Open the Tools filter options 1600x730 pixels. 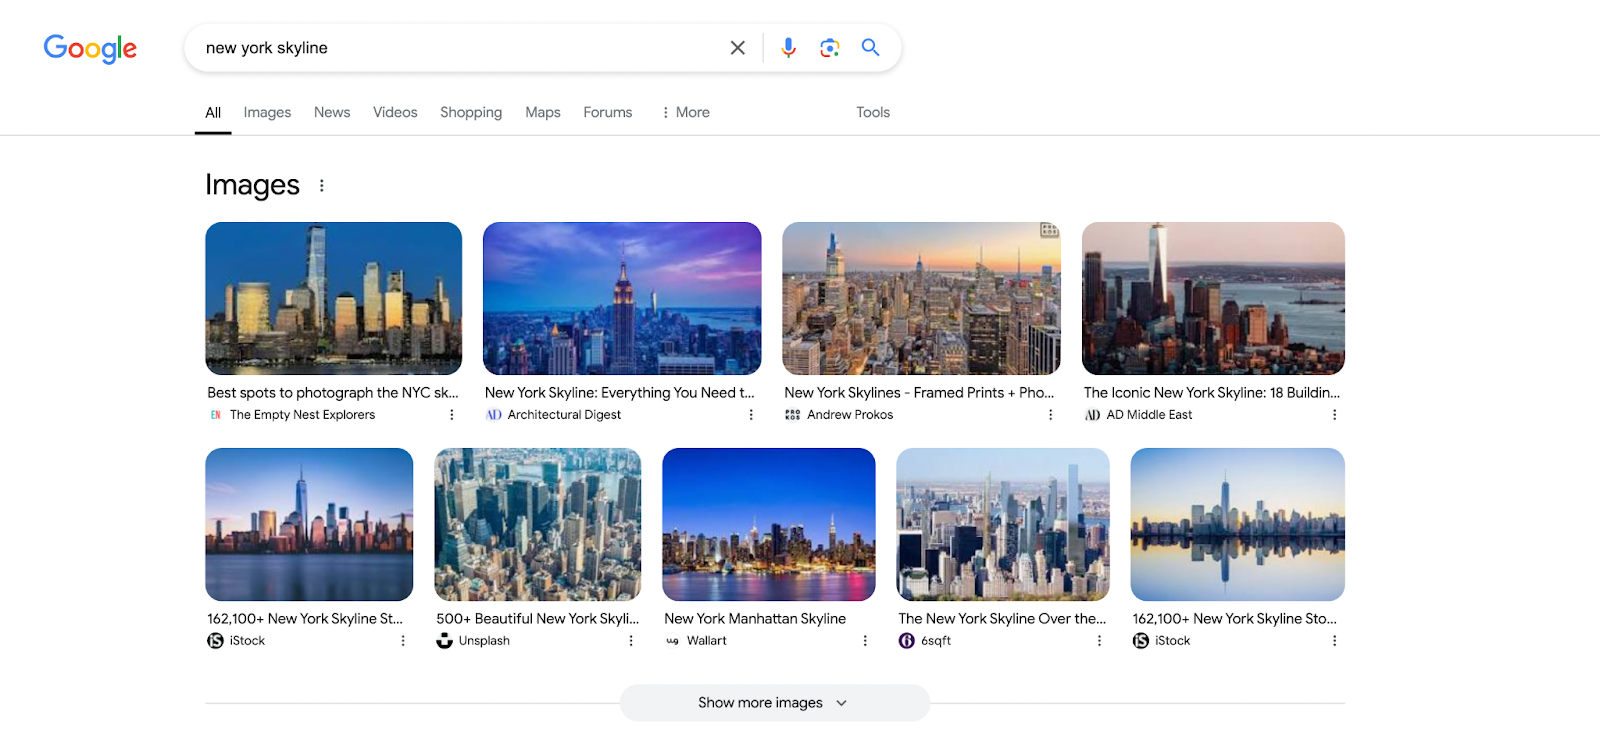point(873,113)
